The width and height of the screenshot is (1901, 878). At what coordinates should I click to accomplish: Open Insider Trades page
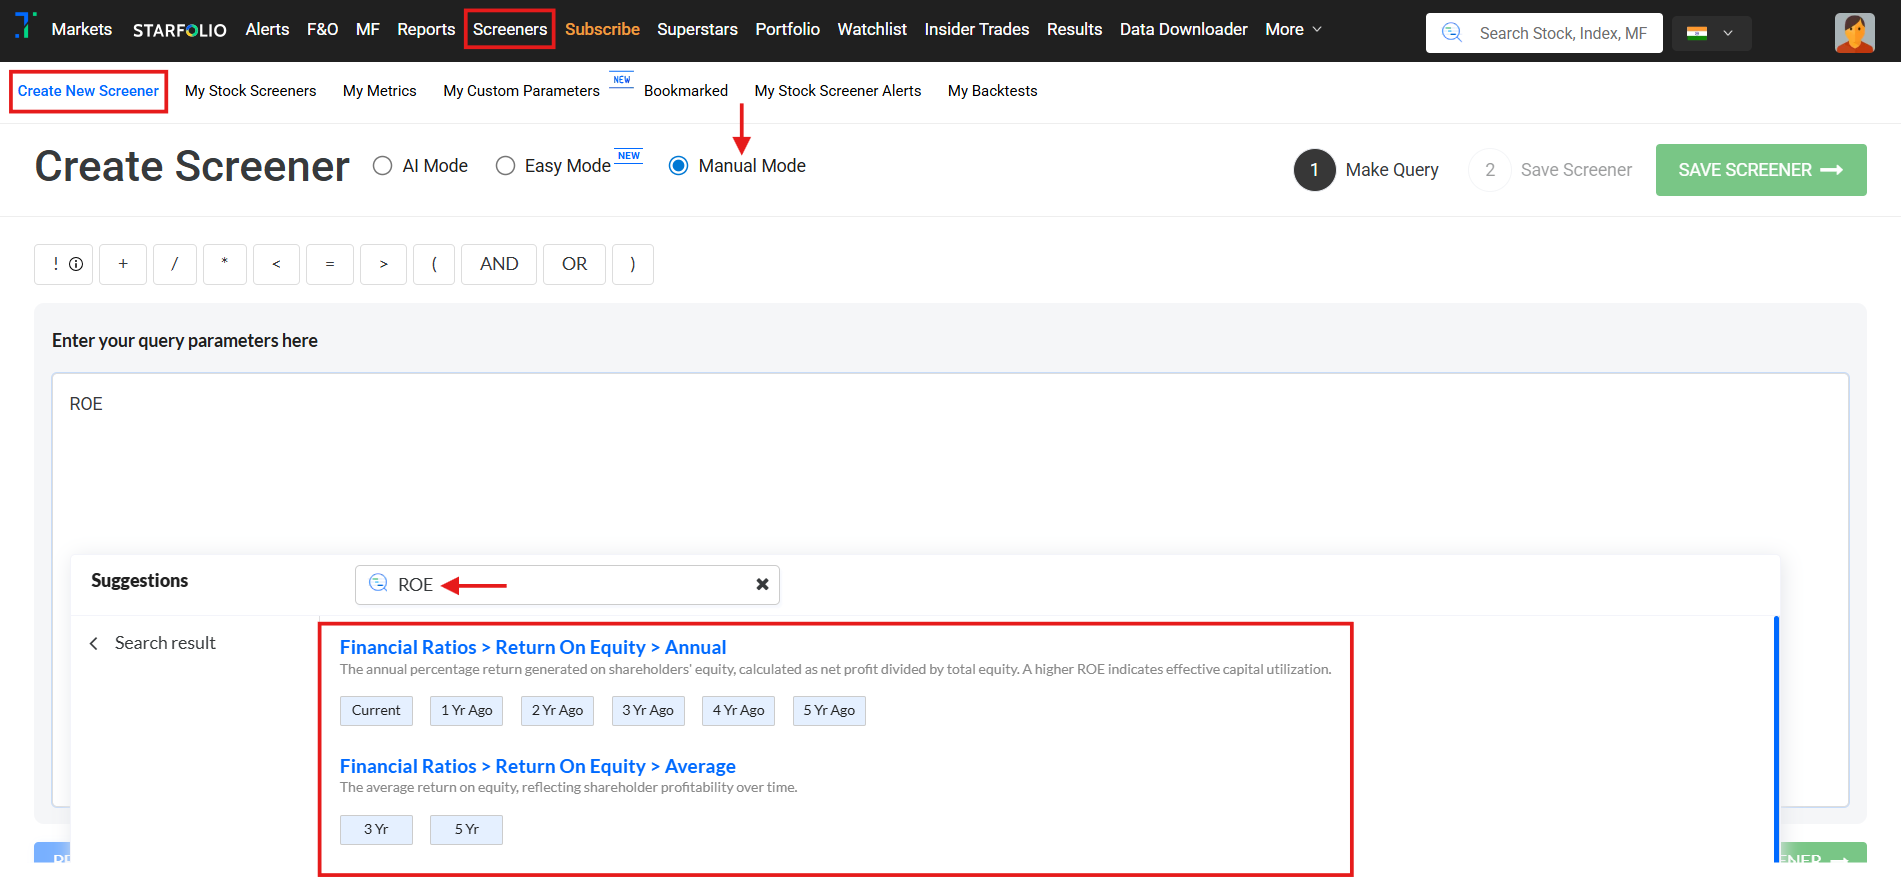[977, 29]
